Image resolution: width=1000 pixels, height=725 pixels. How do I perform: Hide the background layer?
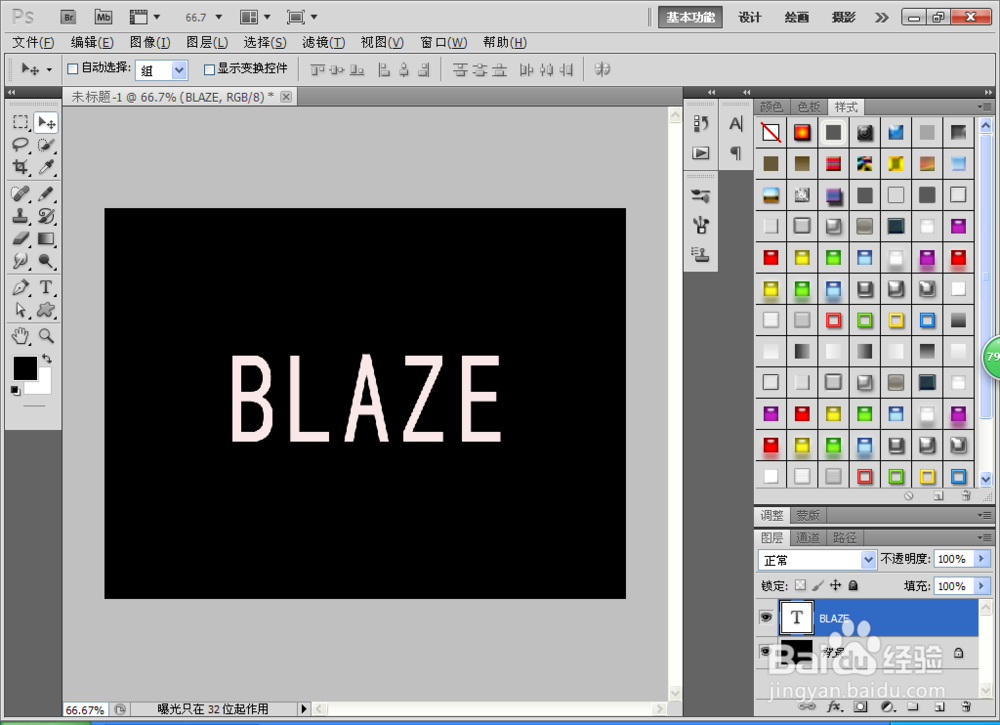click(766, 651)
